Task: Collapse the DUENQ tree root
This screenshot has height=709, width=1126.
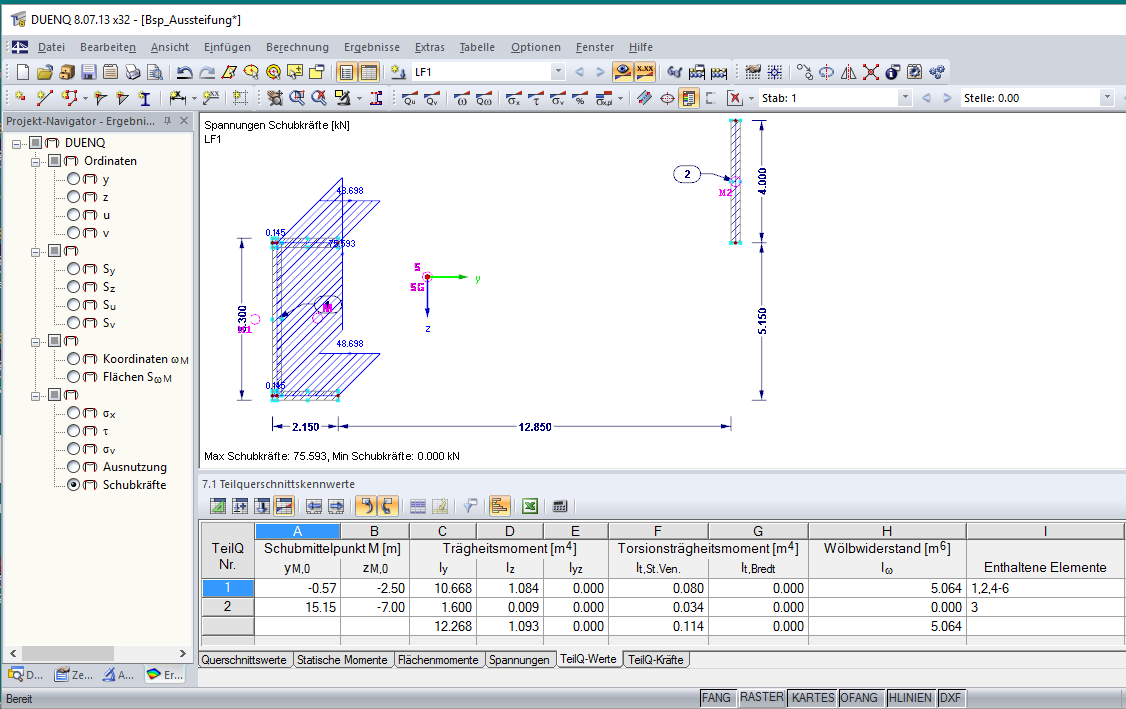Action: click(17, 144)
